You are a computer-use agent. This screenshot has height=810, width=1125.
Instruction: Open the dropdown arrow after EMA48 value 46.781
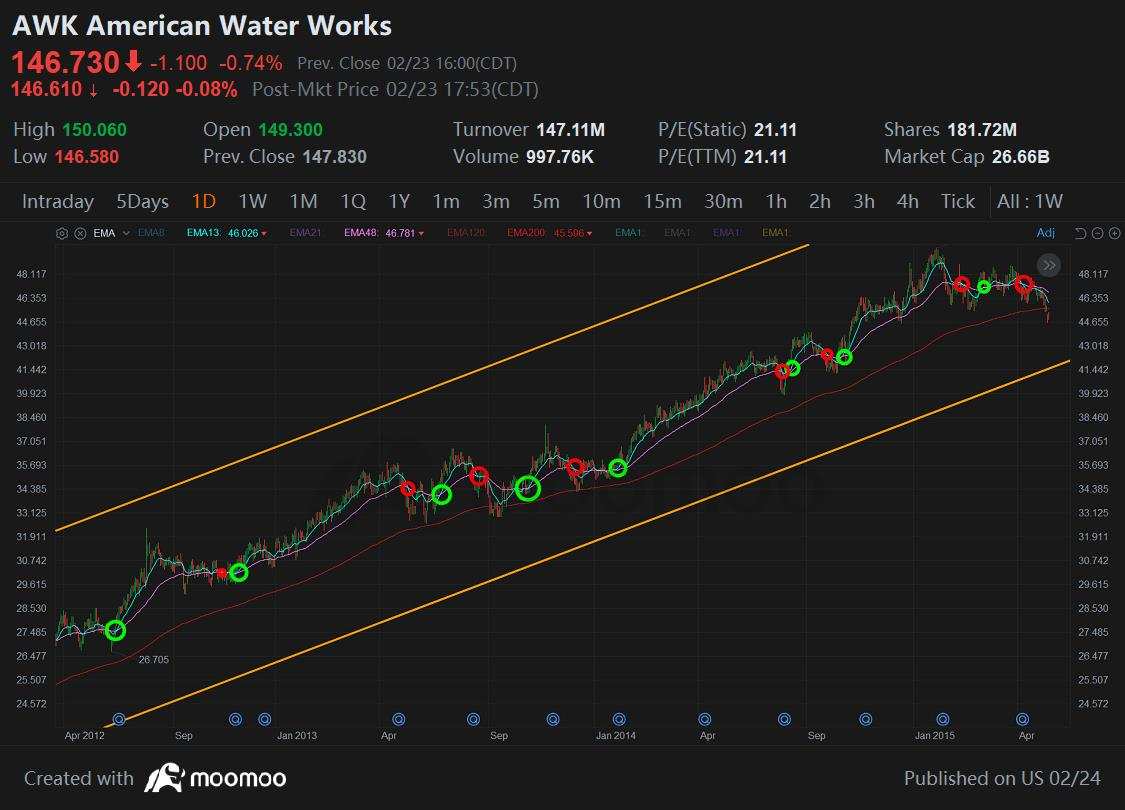(421, 234)
